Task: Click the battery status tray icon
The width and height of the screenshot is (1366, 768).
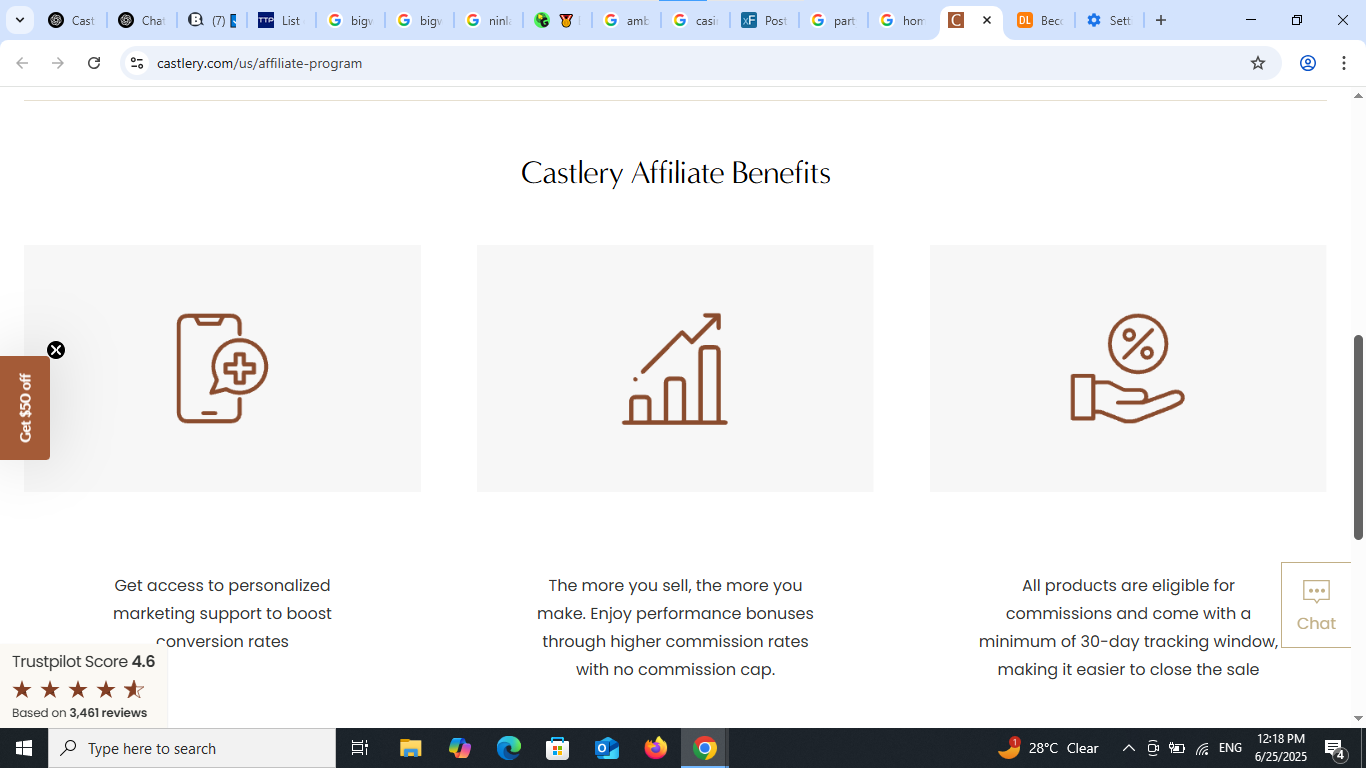Action: coord(1177,748)
